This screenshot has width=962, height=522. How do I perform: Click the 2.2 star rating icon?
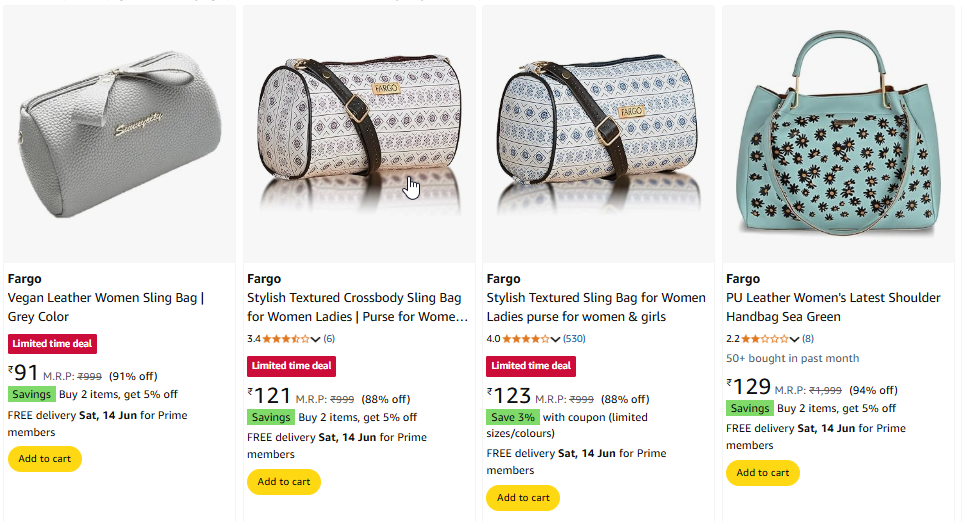(764, 339)
